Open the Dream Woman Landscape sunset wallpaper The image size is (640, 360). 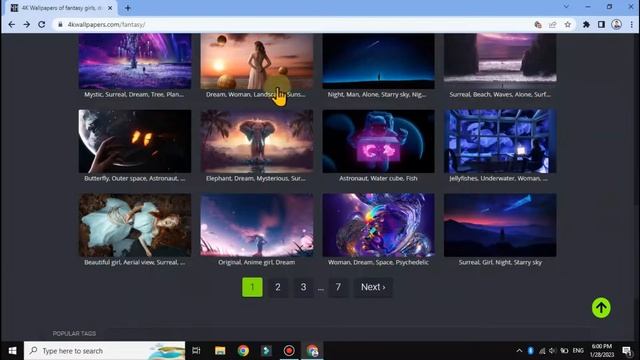257,61
